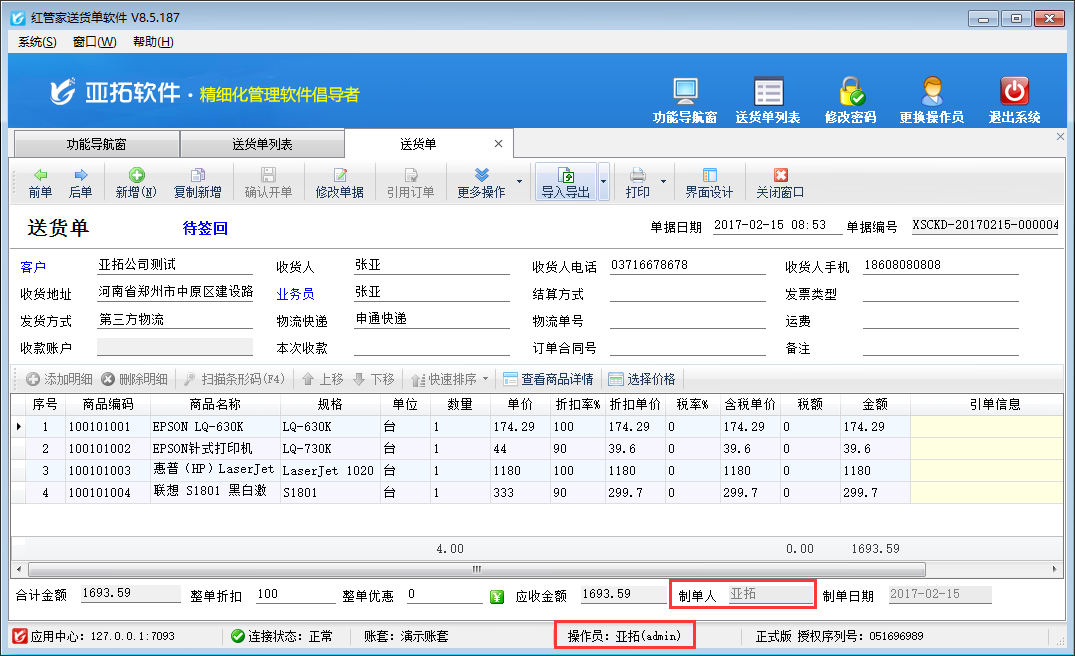Screen dimensions: 1075x656
Task: Go to previous record with 前单
Action: click(x=40, y=183)
